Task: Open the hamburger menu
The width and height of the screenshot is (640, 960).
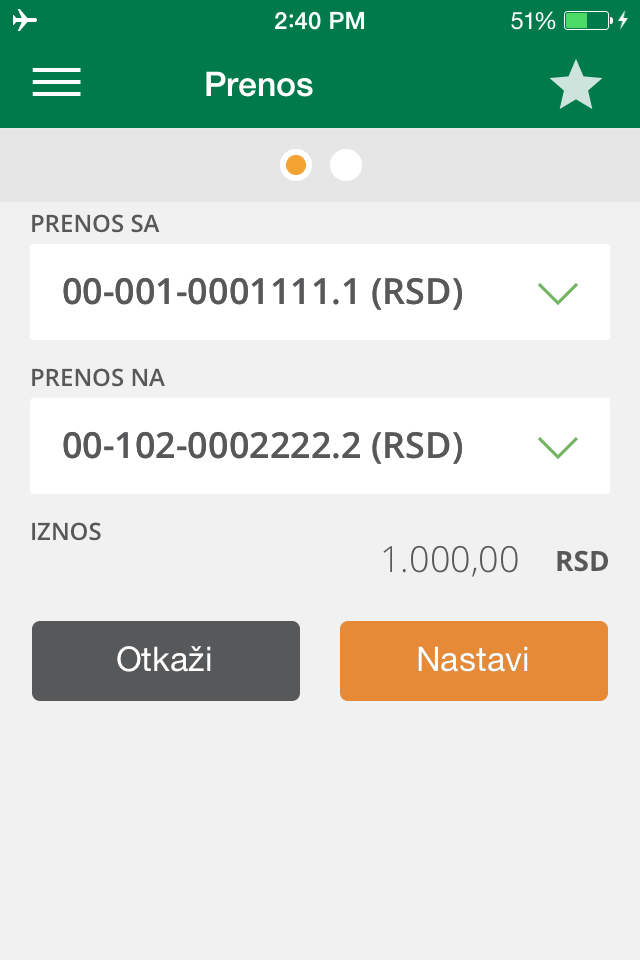Action: pyautogui.click(x=57, y=83)
